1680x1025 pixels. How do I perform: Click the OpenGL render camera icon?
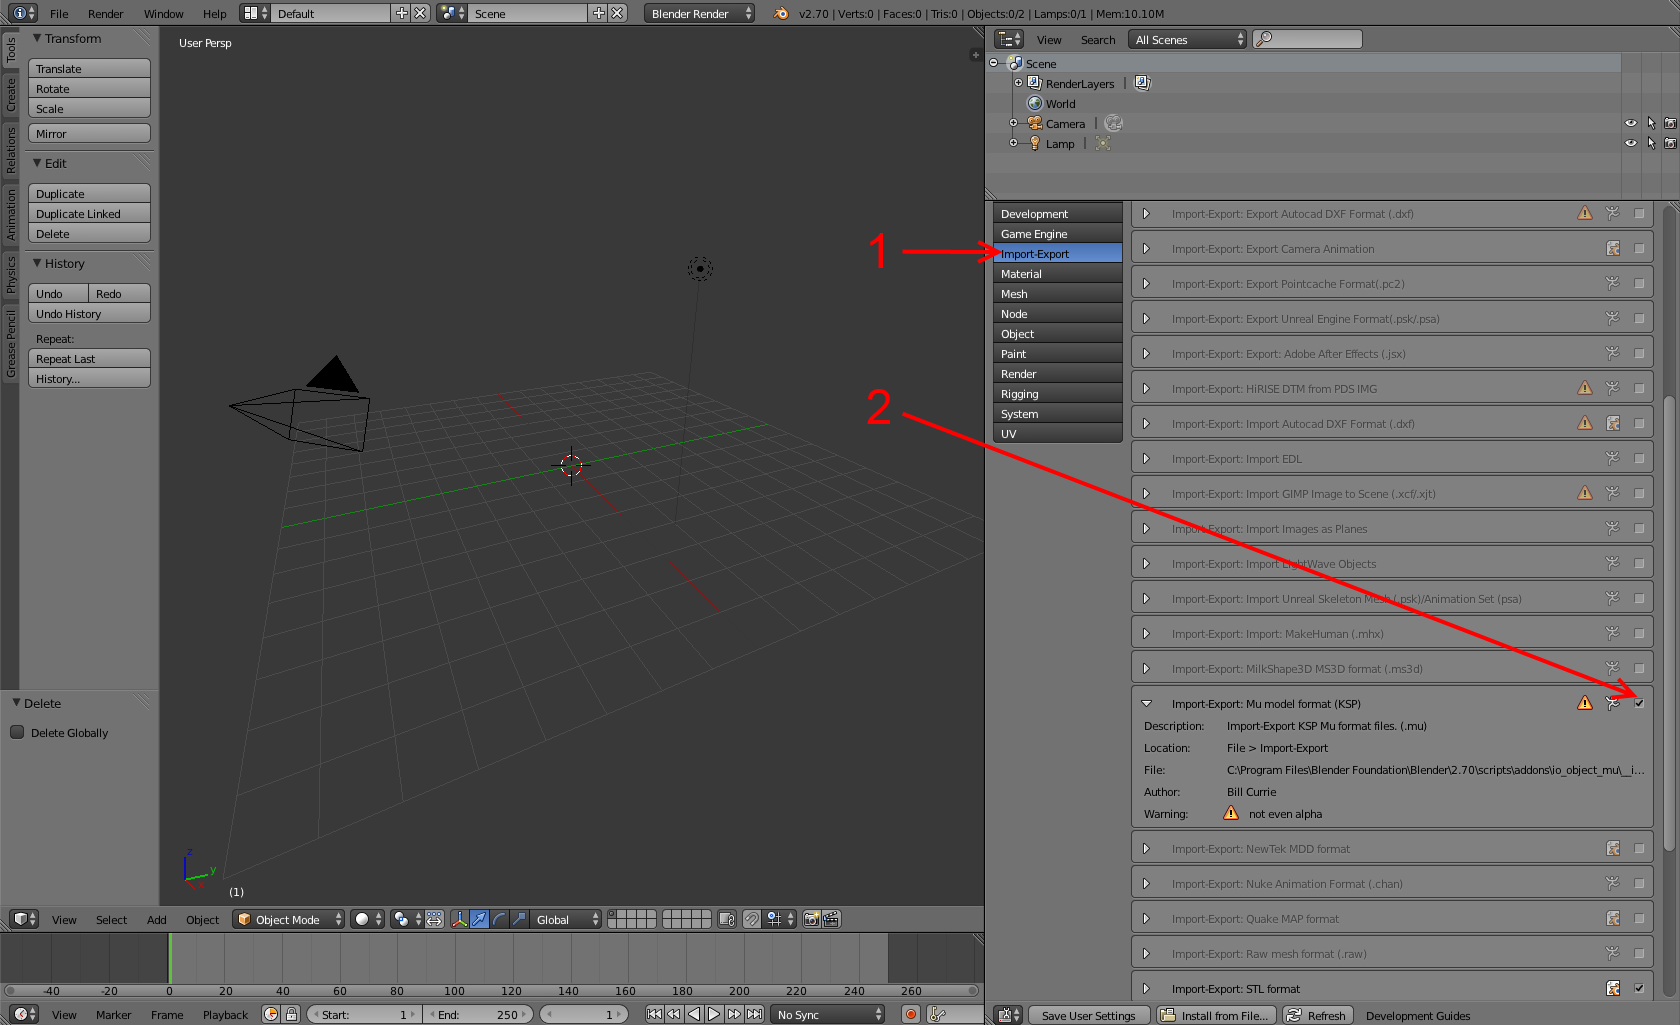click(x=812, y=919)
